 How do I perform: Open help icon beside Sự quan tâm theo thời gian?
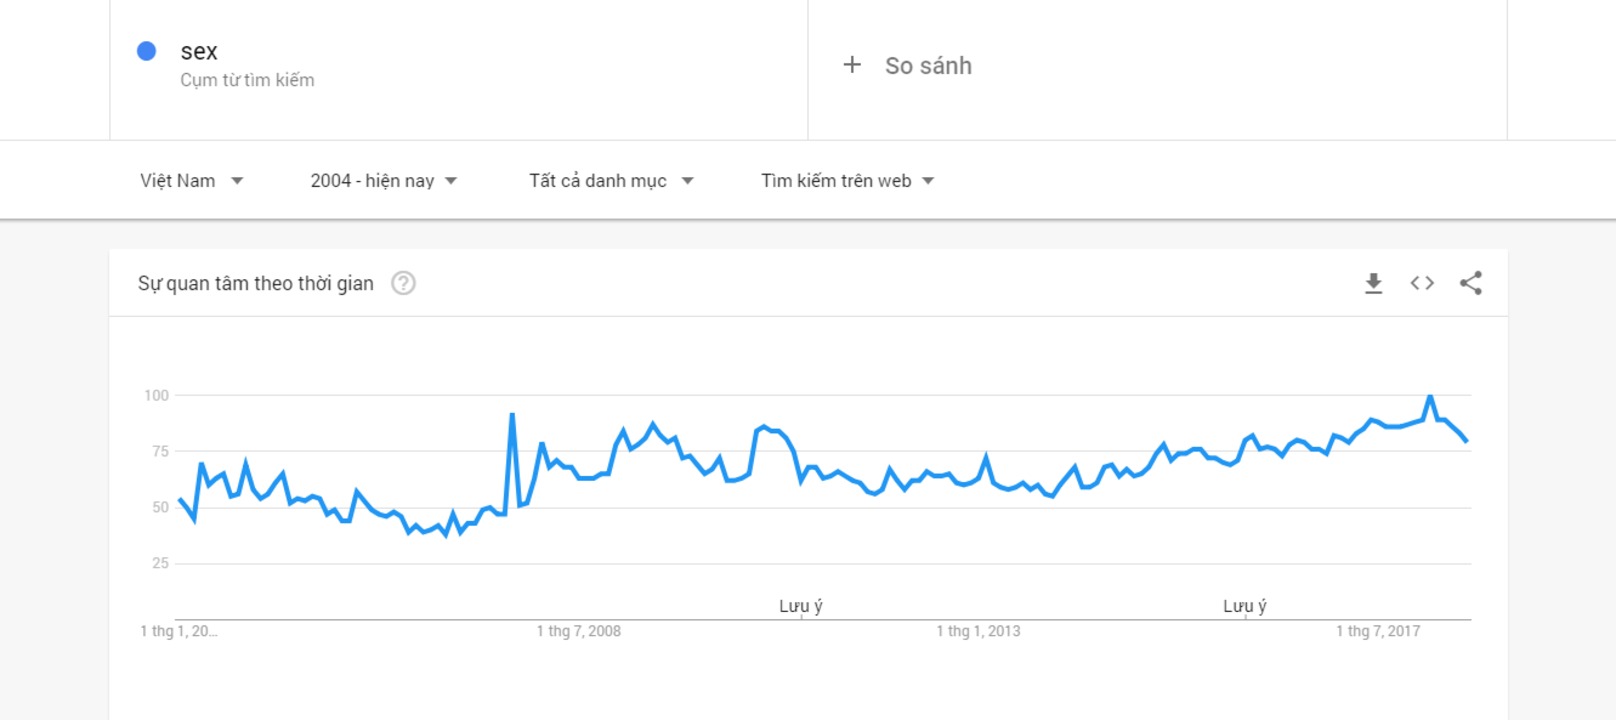click(403, 283)
